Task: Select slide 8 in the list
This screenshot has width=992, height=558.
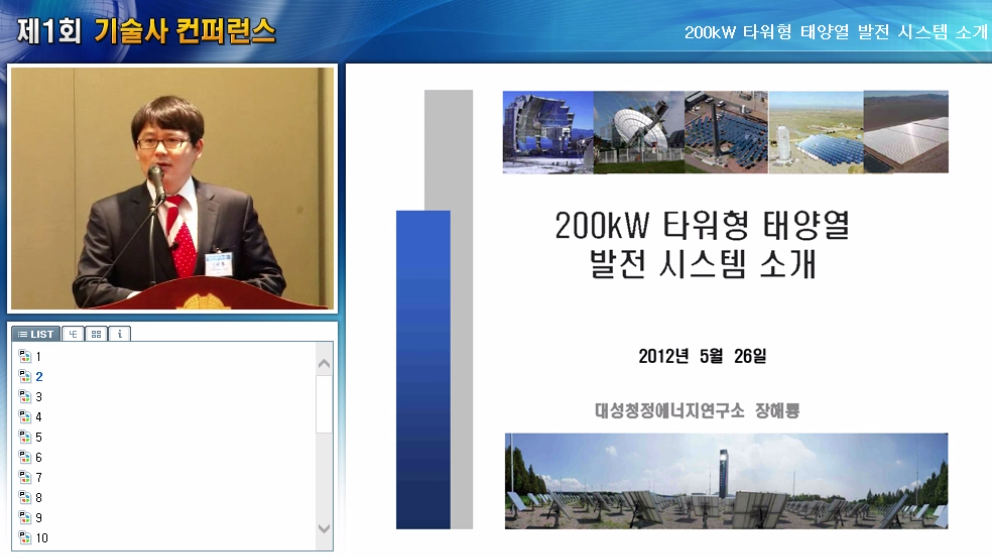Action: click(x=39, y=498)
